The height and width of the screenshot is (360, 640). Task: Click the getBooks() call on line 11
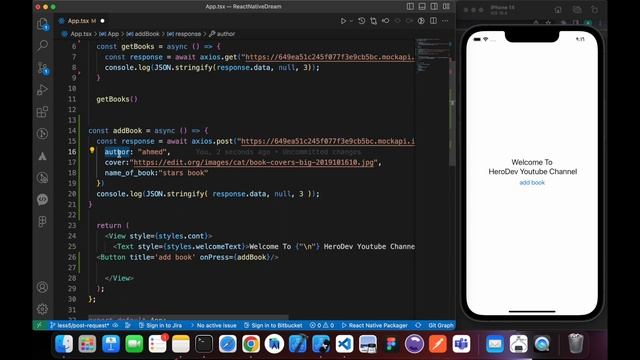point(117,99)
